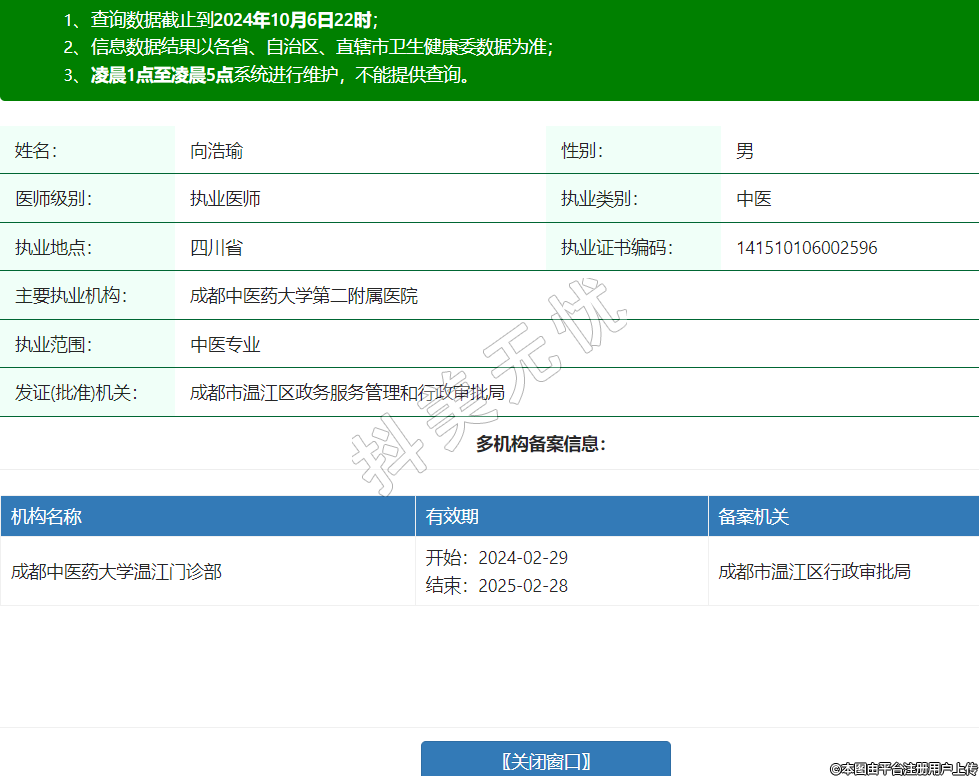The image size is (979, 776).
Task: Click the 成都市温江区行政审批局 table cell
Action: click(x=814, y=572)
